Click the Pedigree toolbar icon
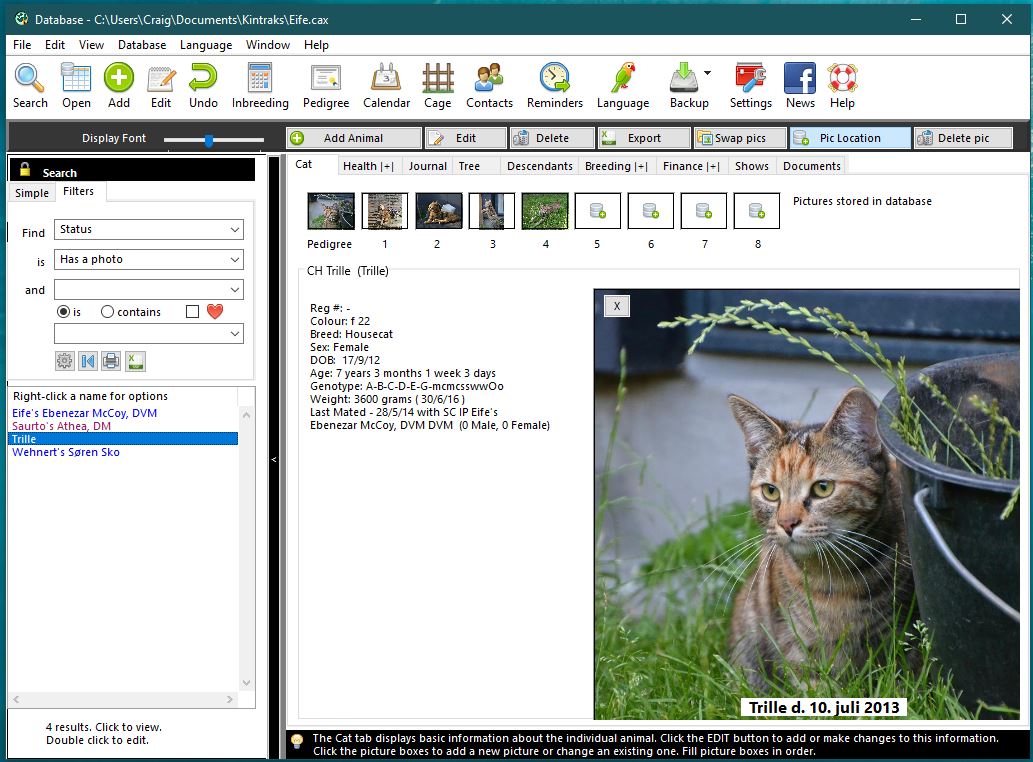This screenshot has width=1033, height=762. tap(326, 85)
